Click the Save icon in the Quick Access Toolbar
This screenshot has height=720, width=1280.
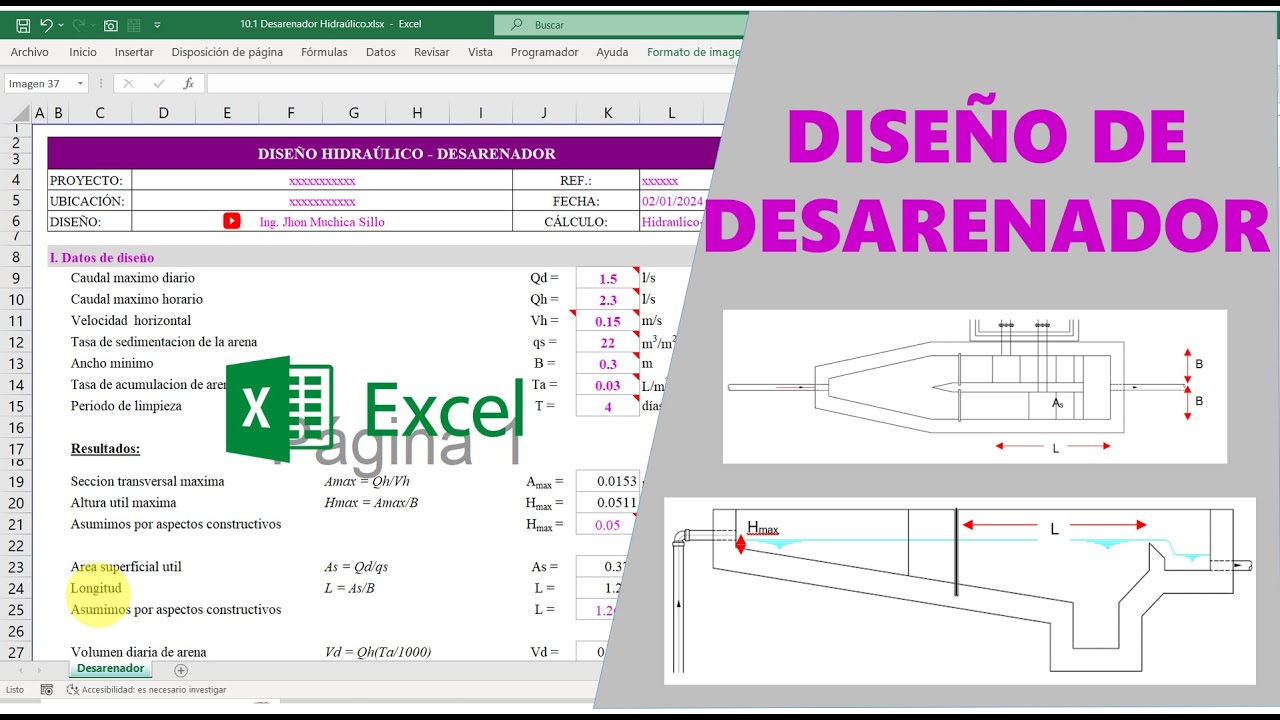[x=23, y=24]
